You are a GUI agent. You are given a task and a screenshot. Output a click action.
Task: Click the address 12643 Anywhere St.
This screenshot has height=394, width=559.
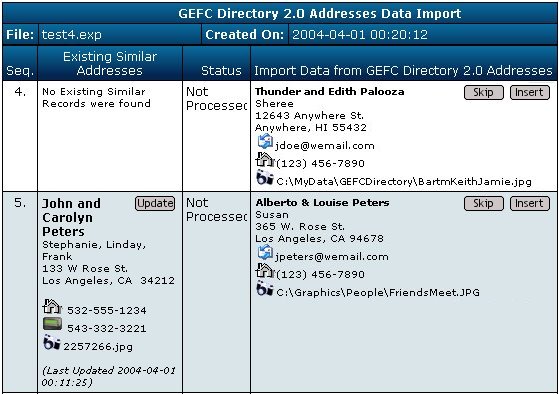pyautogui.click(x=309, y=116)
